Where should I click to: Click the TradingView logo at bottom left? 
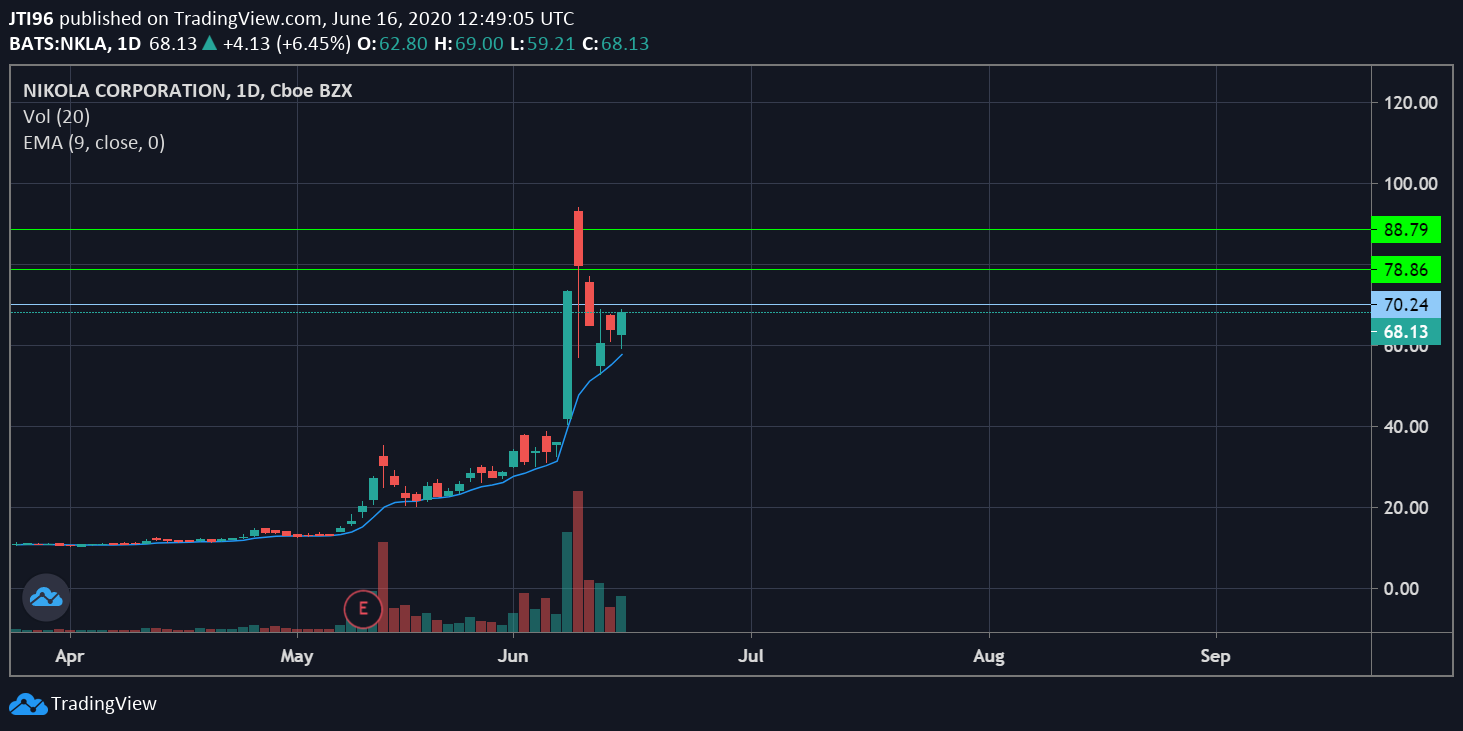(x=28, y=704)
